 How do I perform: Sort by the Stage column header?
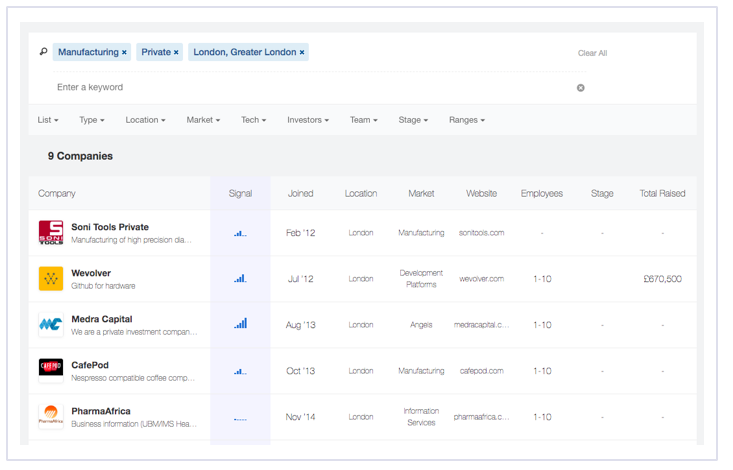pos(602,194)
